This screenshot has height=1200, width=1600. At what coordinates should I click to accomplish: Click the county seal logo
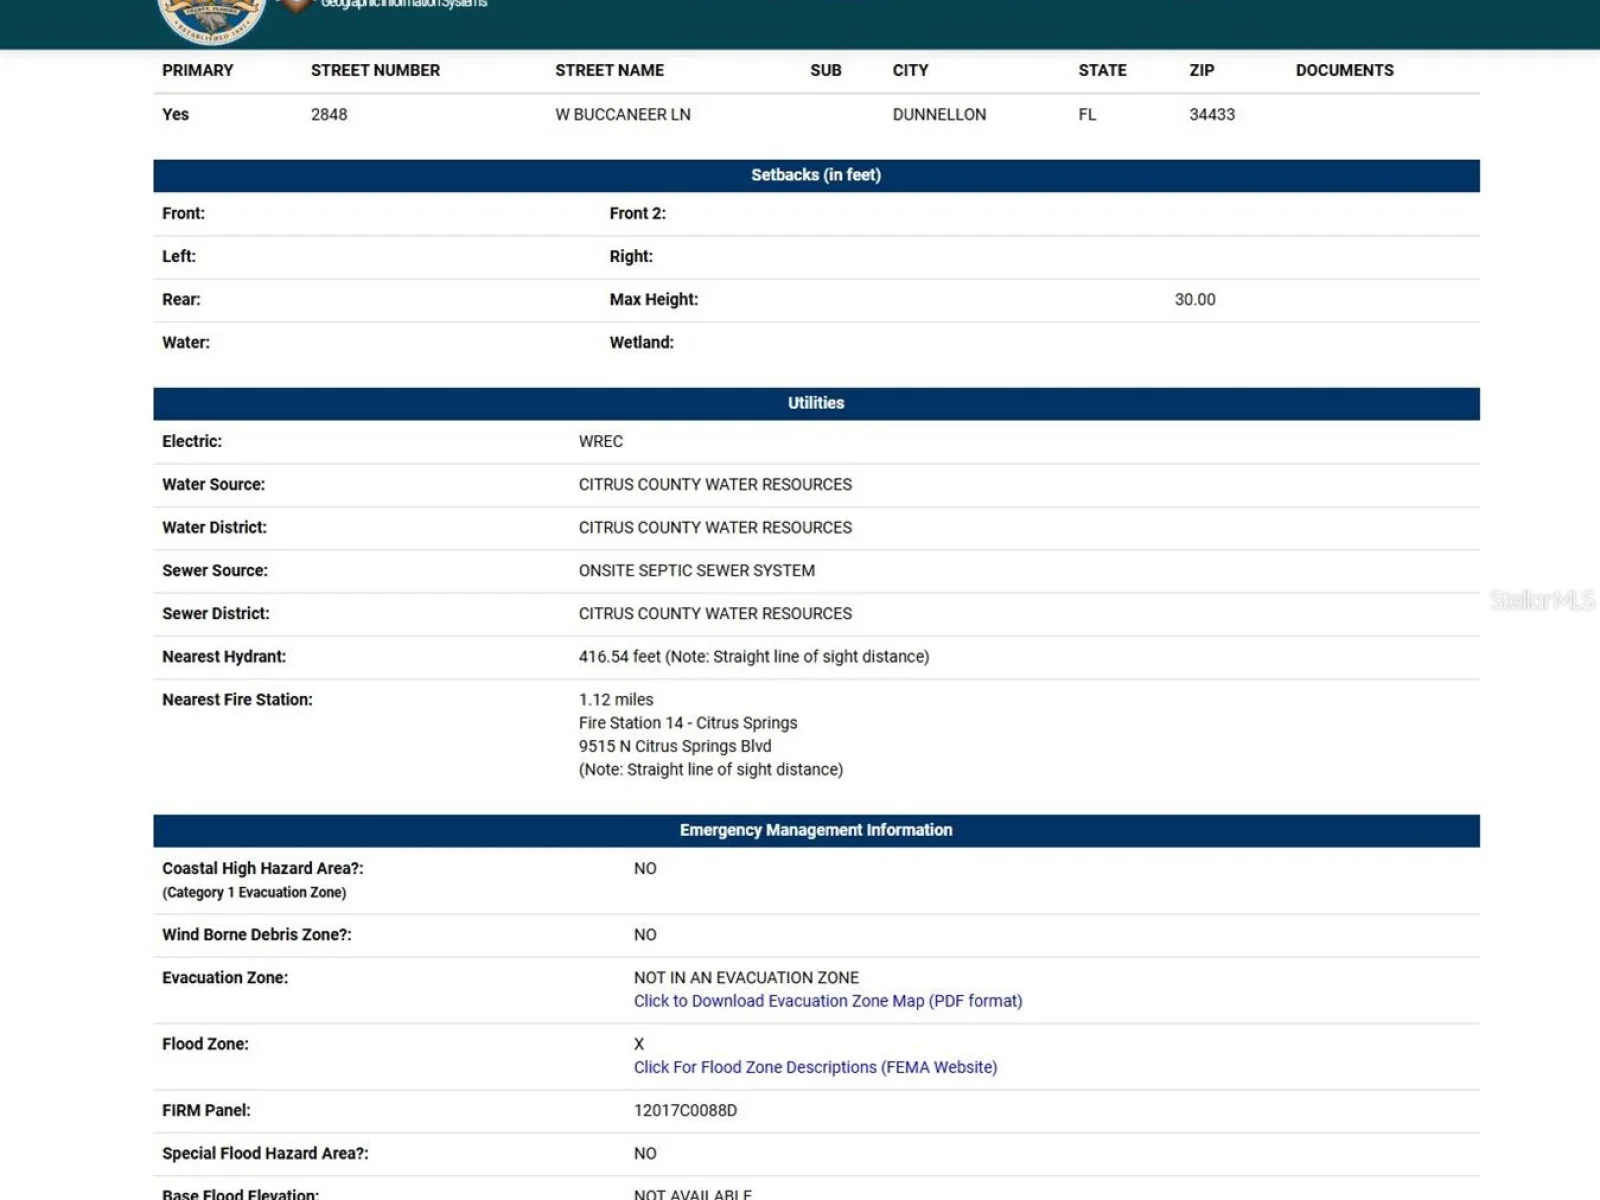pos(211,20)
